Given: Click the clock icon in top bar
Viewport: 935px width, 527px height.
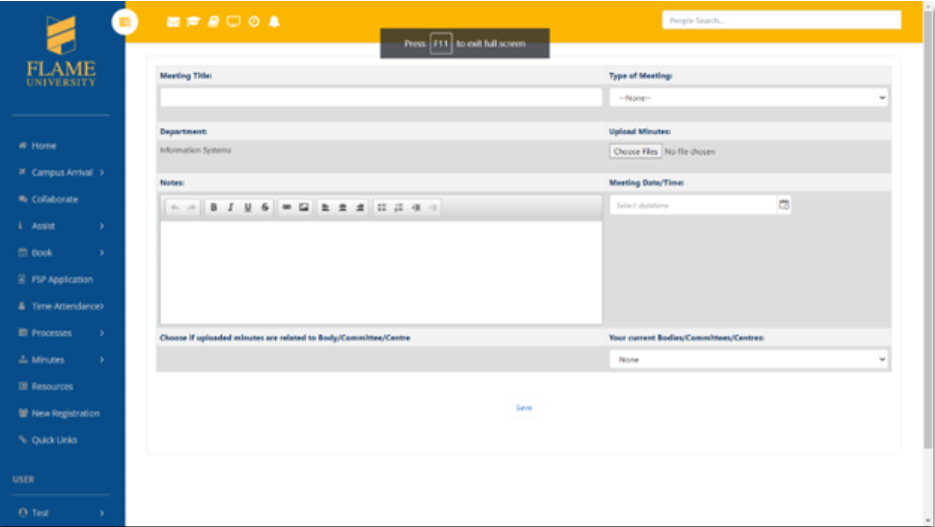Looking at the screenshot, I should point(254,22).
